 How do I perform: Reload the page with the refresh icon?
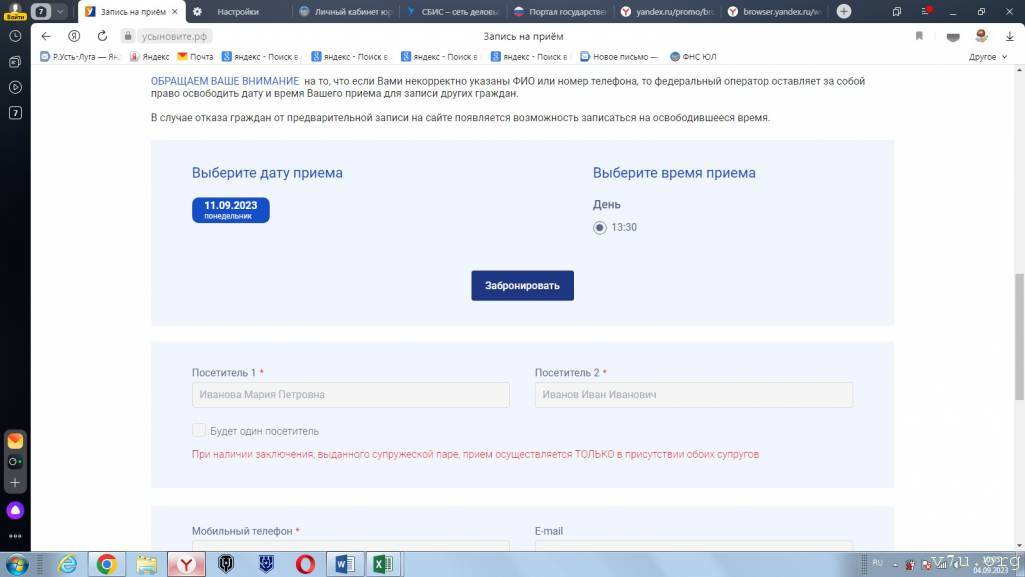click(x=102, y=36)
